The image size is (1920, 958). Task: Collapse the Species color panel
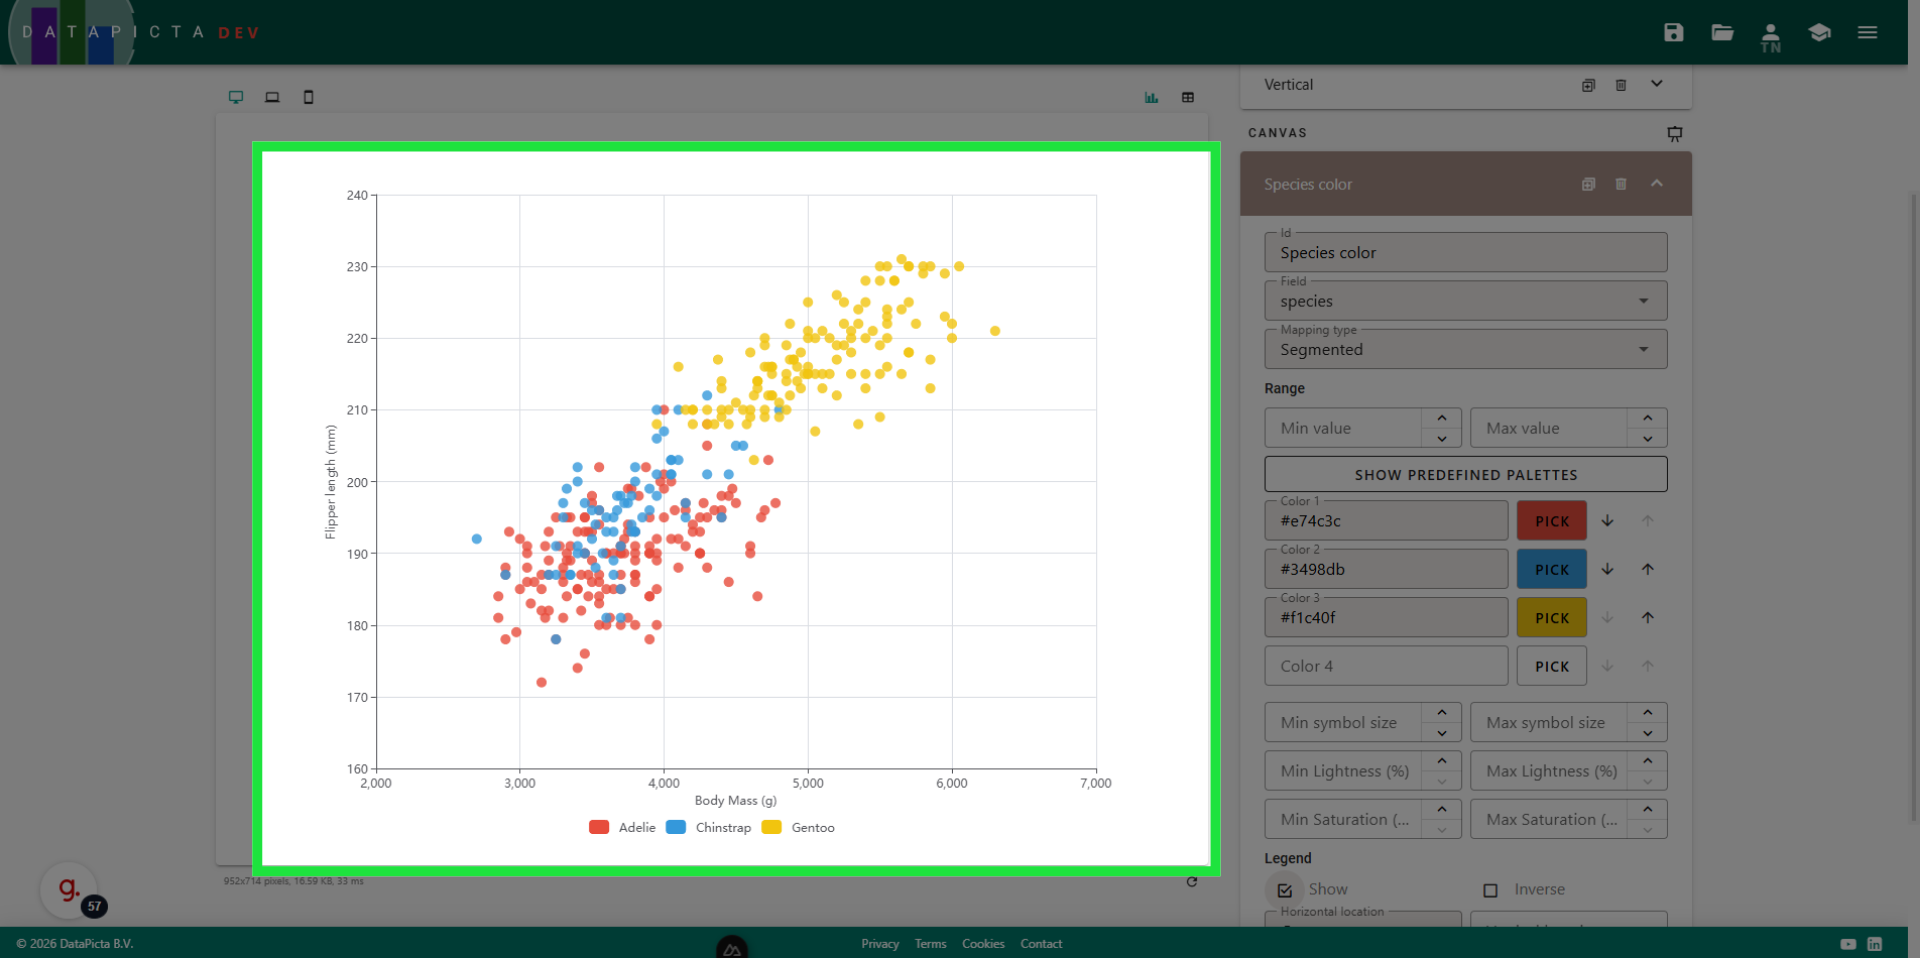pos(1657,184)
